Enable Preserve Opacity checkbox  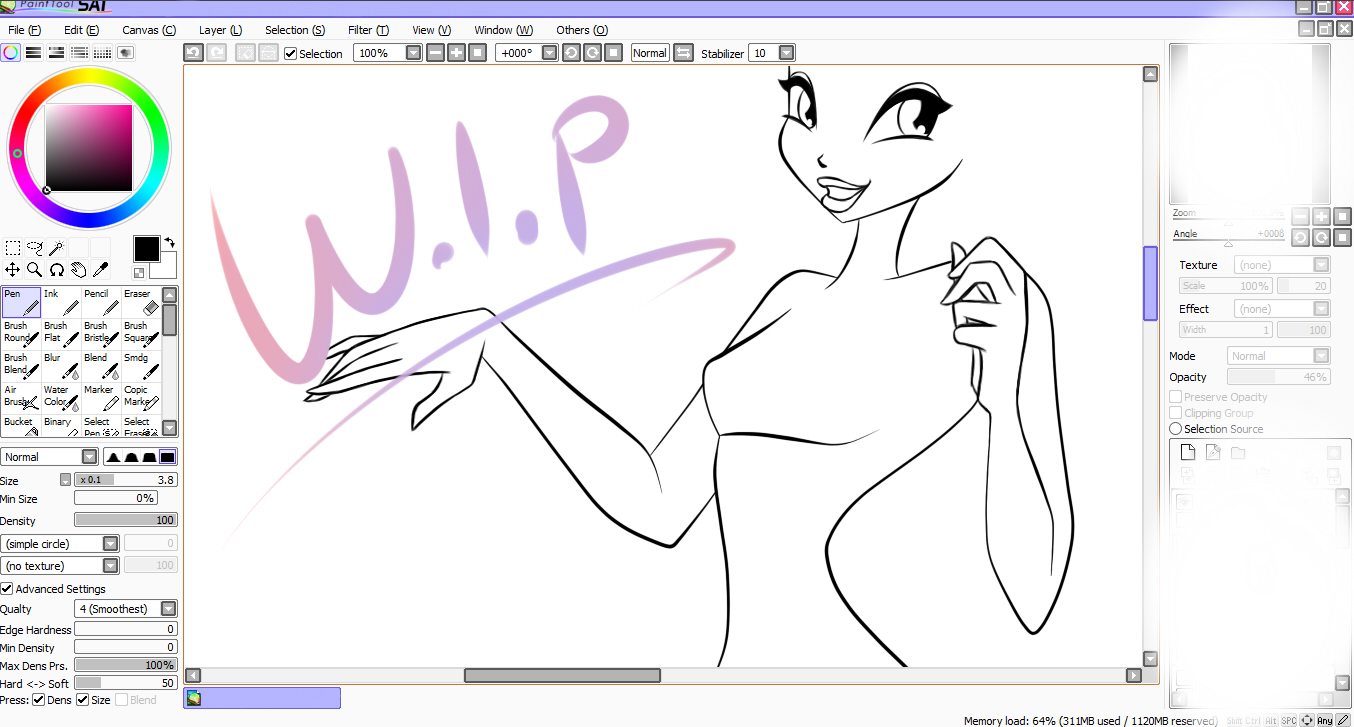pyautogui.click(x=1176, y=397)
